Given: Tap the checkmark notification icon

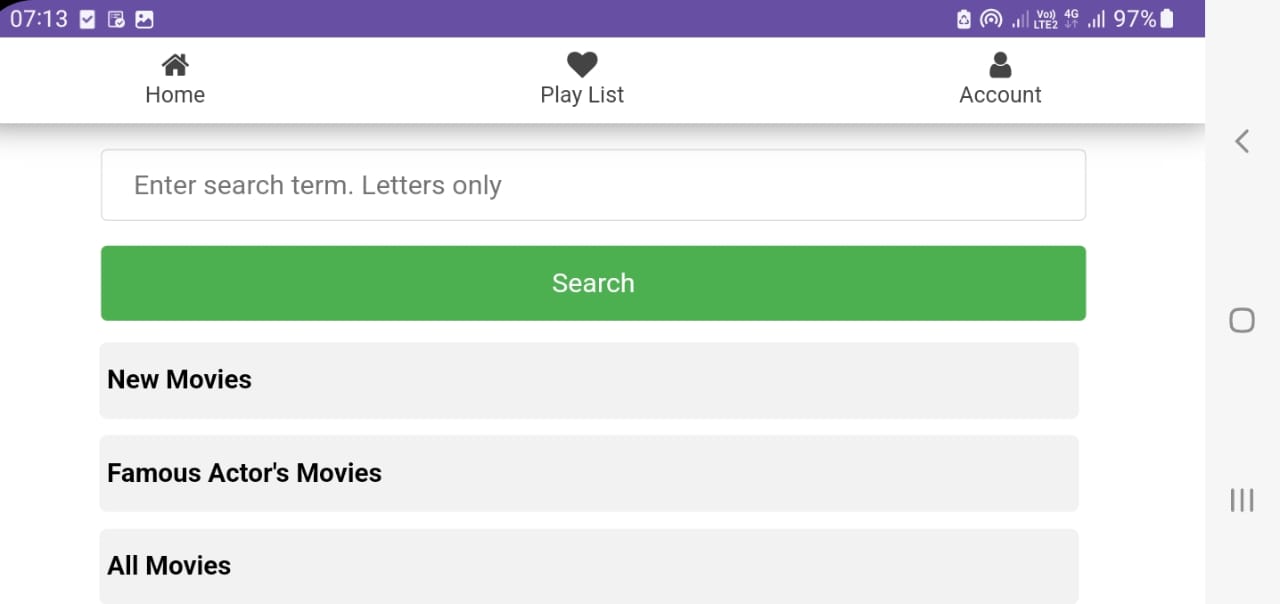Looking at the screenshot, I should point(87,19).
